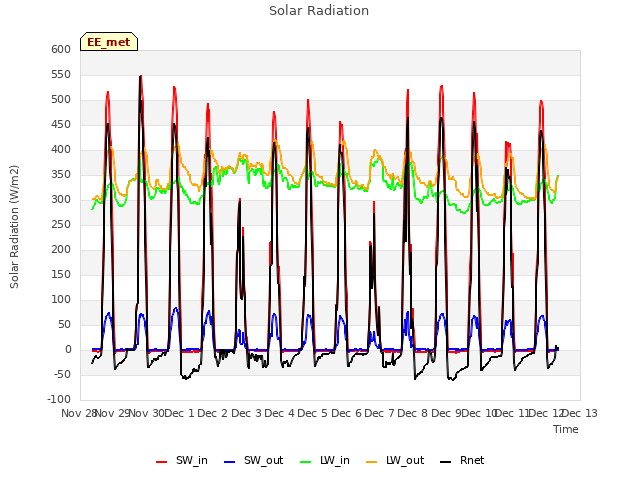The image size is (640, 480).
Task: Click the -50 y-axis tick label
Action: [61, 374]
